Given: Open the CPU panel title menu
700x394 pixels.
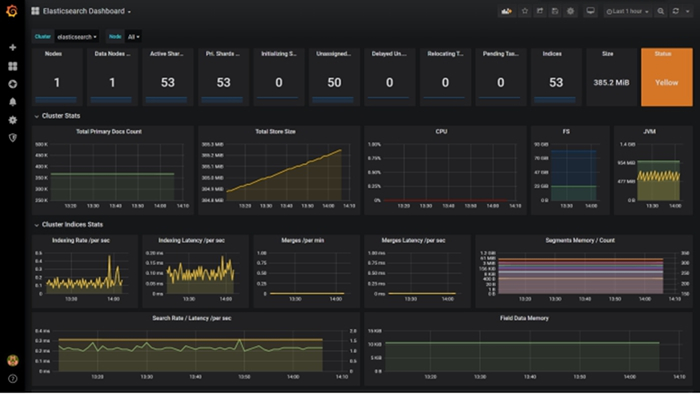Looking at the screenshot, I should [x=441, y=132].
